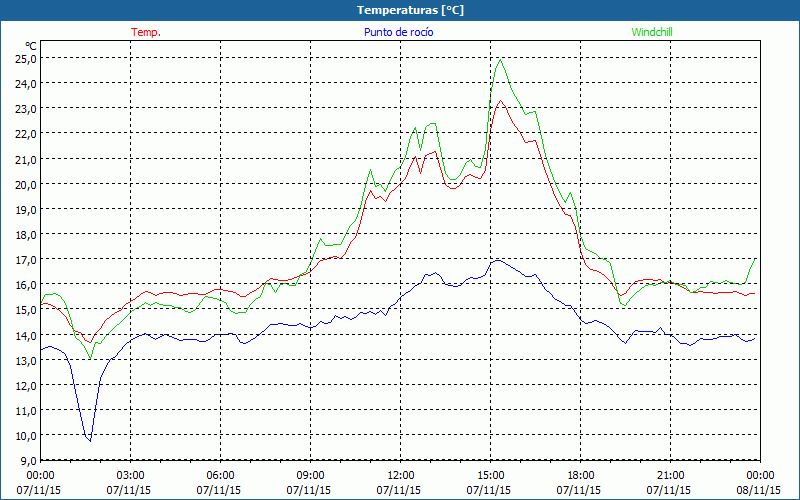Click the 08/11/15 date label
Image resolution: width=800 pixels, height=500 pixels.
759,490
